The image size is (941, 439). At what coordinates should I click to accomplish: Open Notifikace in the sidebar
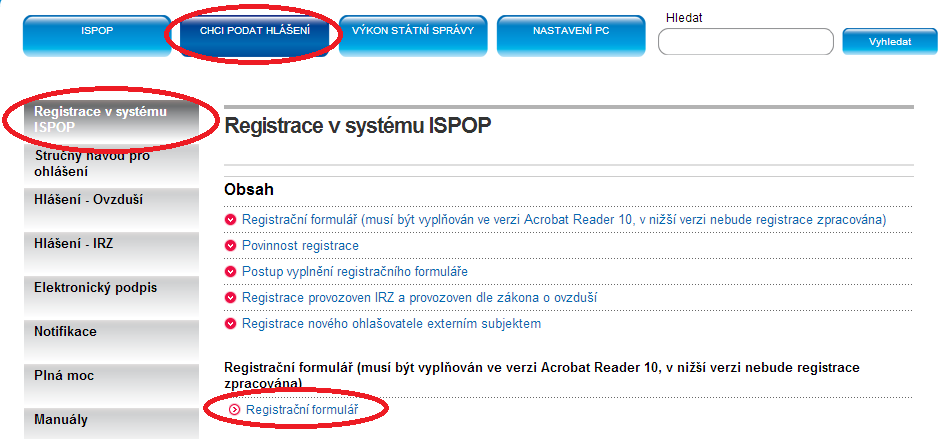[x=111, y=341]
